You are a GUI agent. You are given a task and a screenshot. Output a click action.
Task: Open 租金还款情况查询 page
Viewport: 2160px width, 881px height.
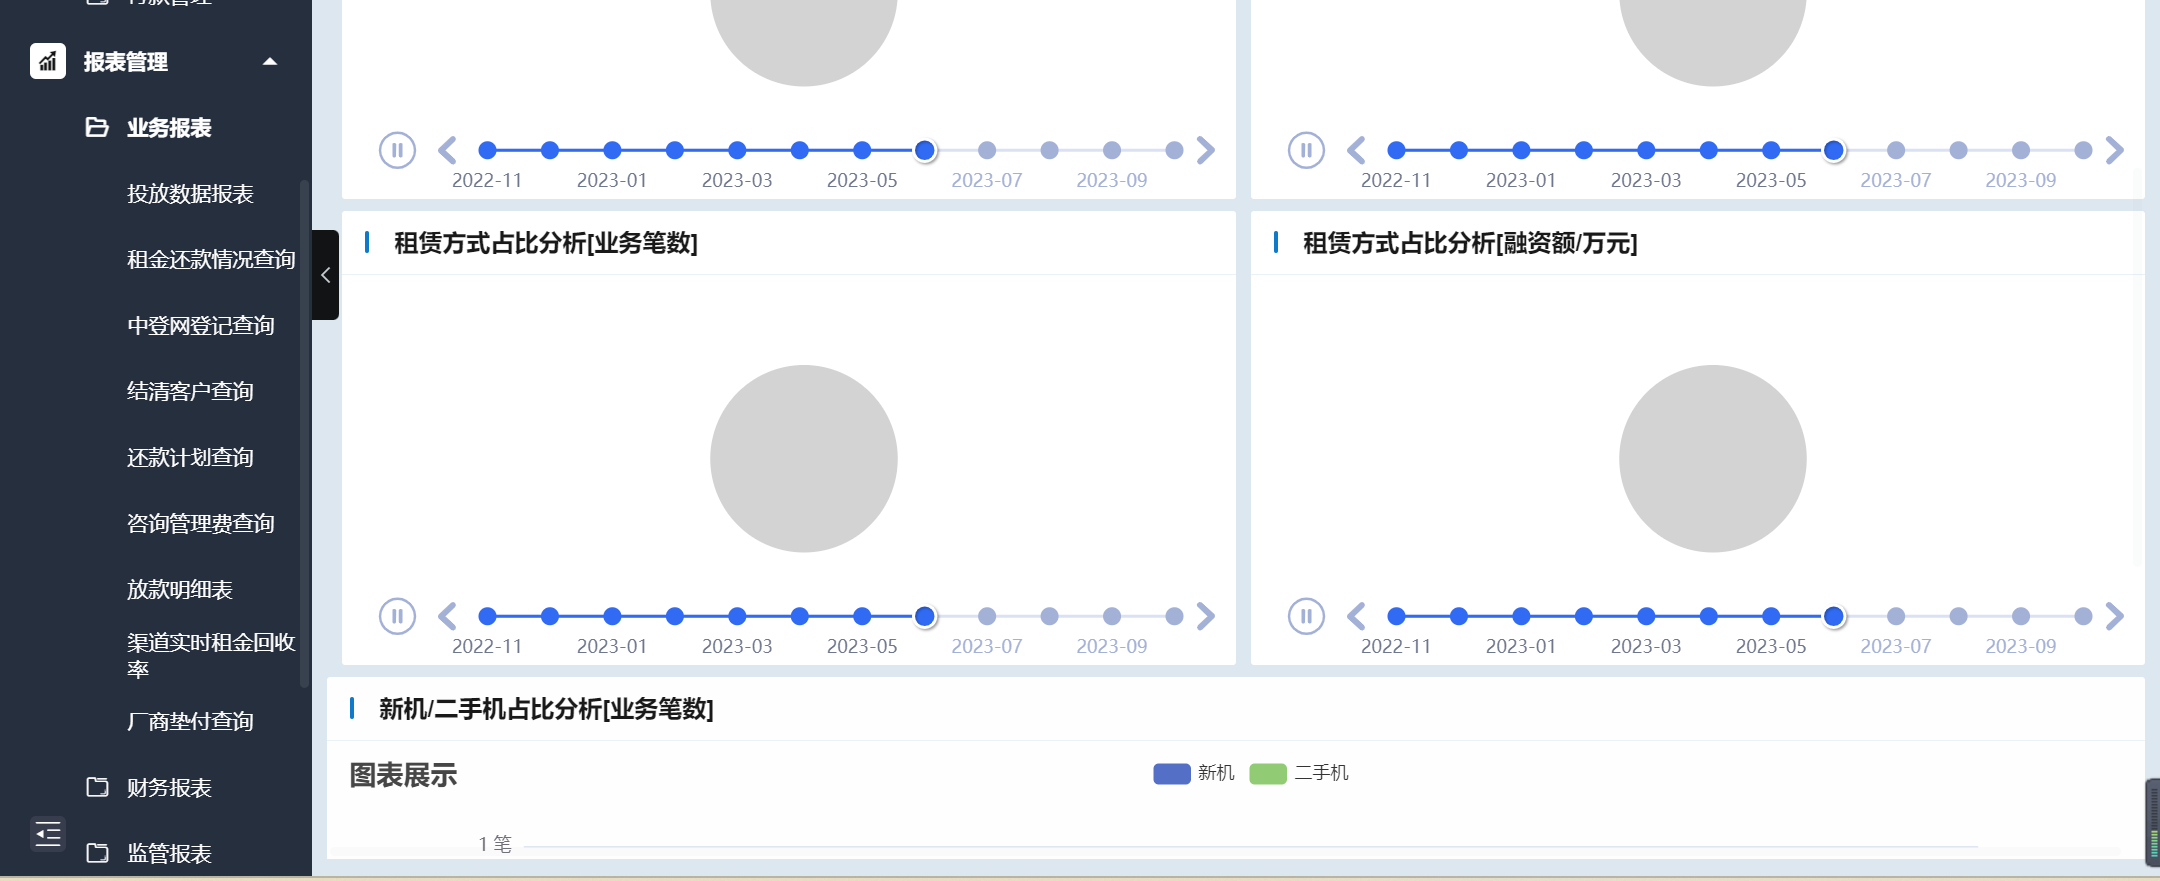point(211,259)
